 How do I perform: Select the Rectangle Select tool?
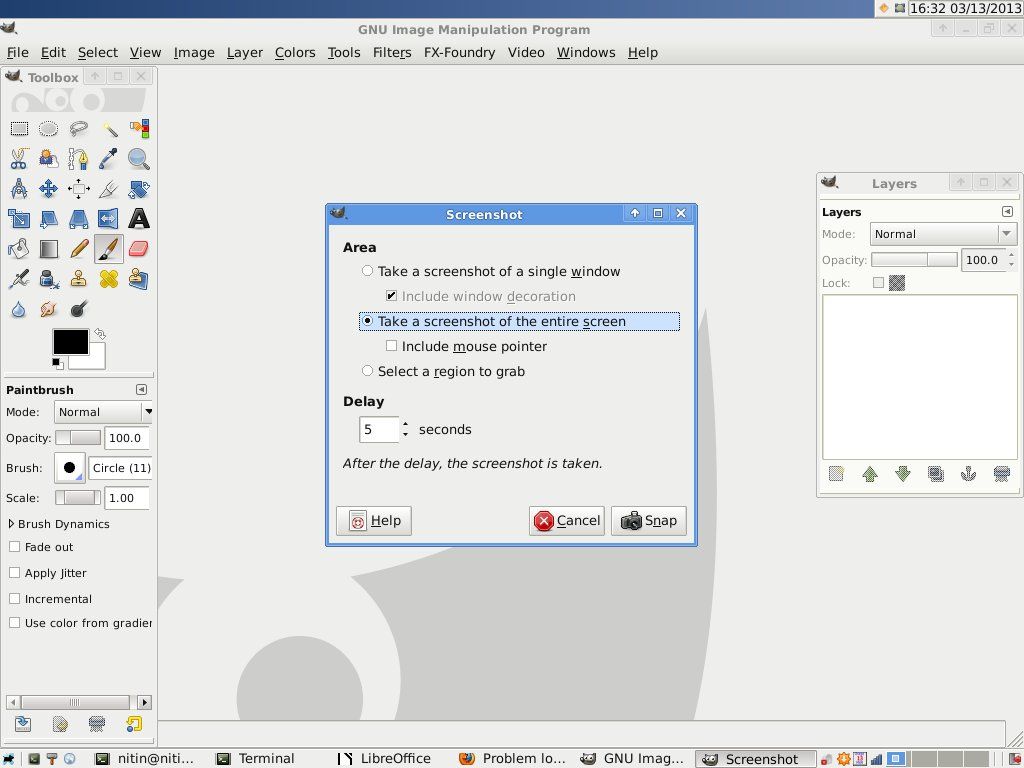pos(19,128)
